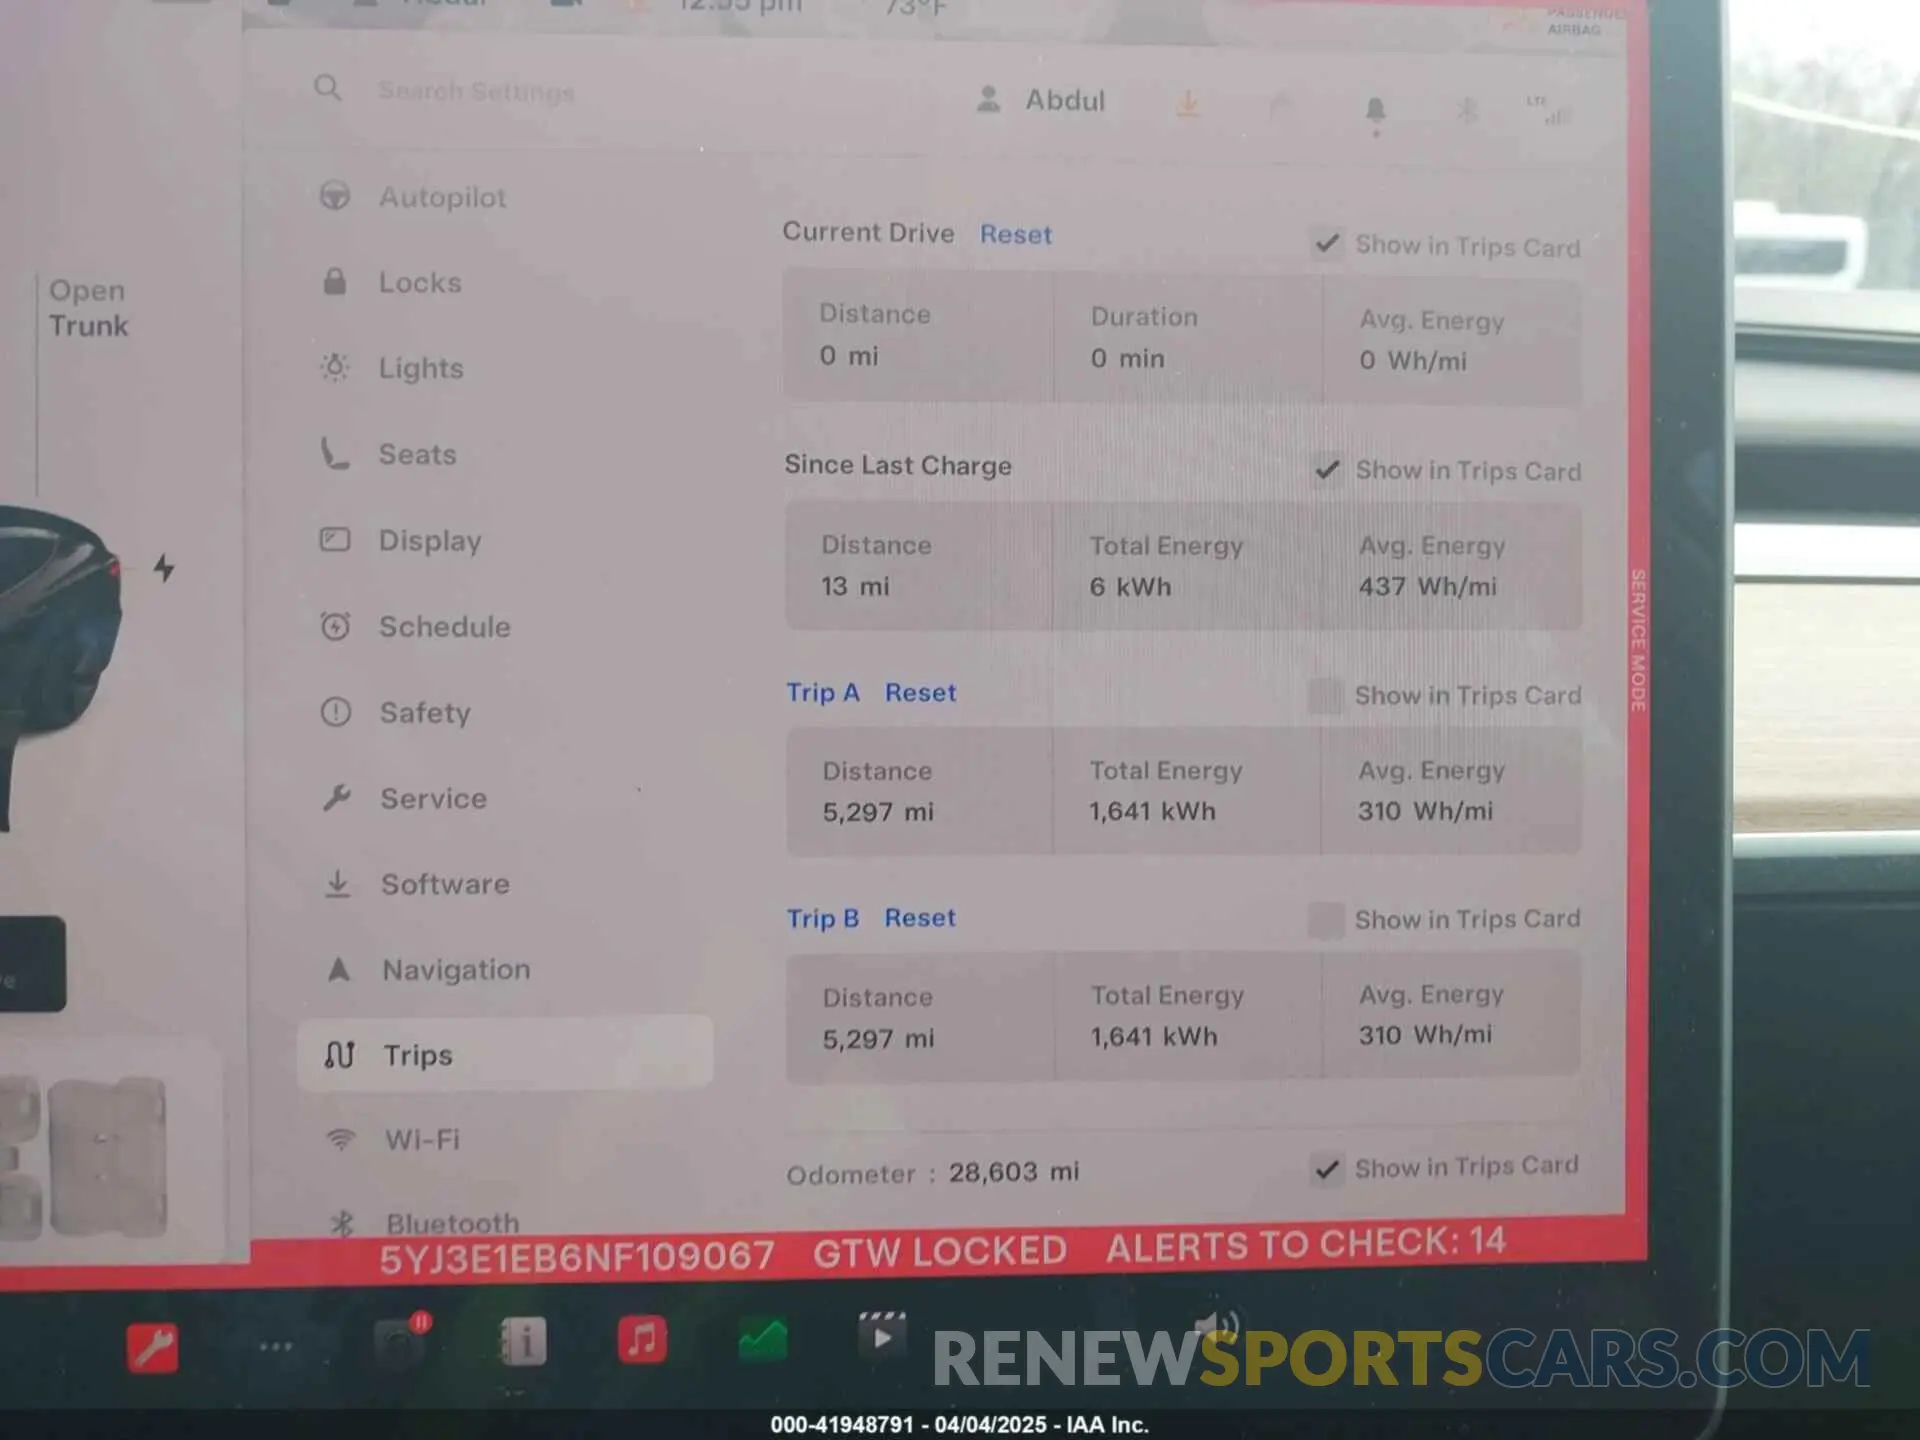This screenshot has height=1440, width=1920.
Task: Tap the ALERTS TO CHECK: 14 banner
Action: [1305, 1245]
